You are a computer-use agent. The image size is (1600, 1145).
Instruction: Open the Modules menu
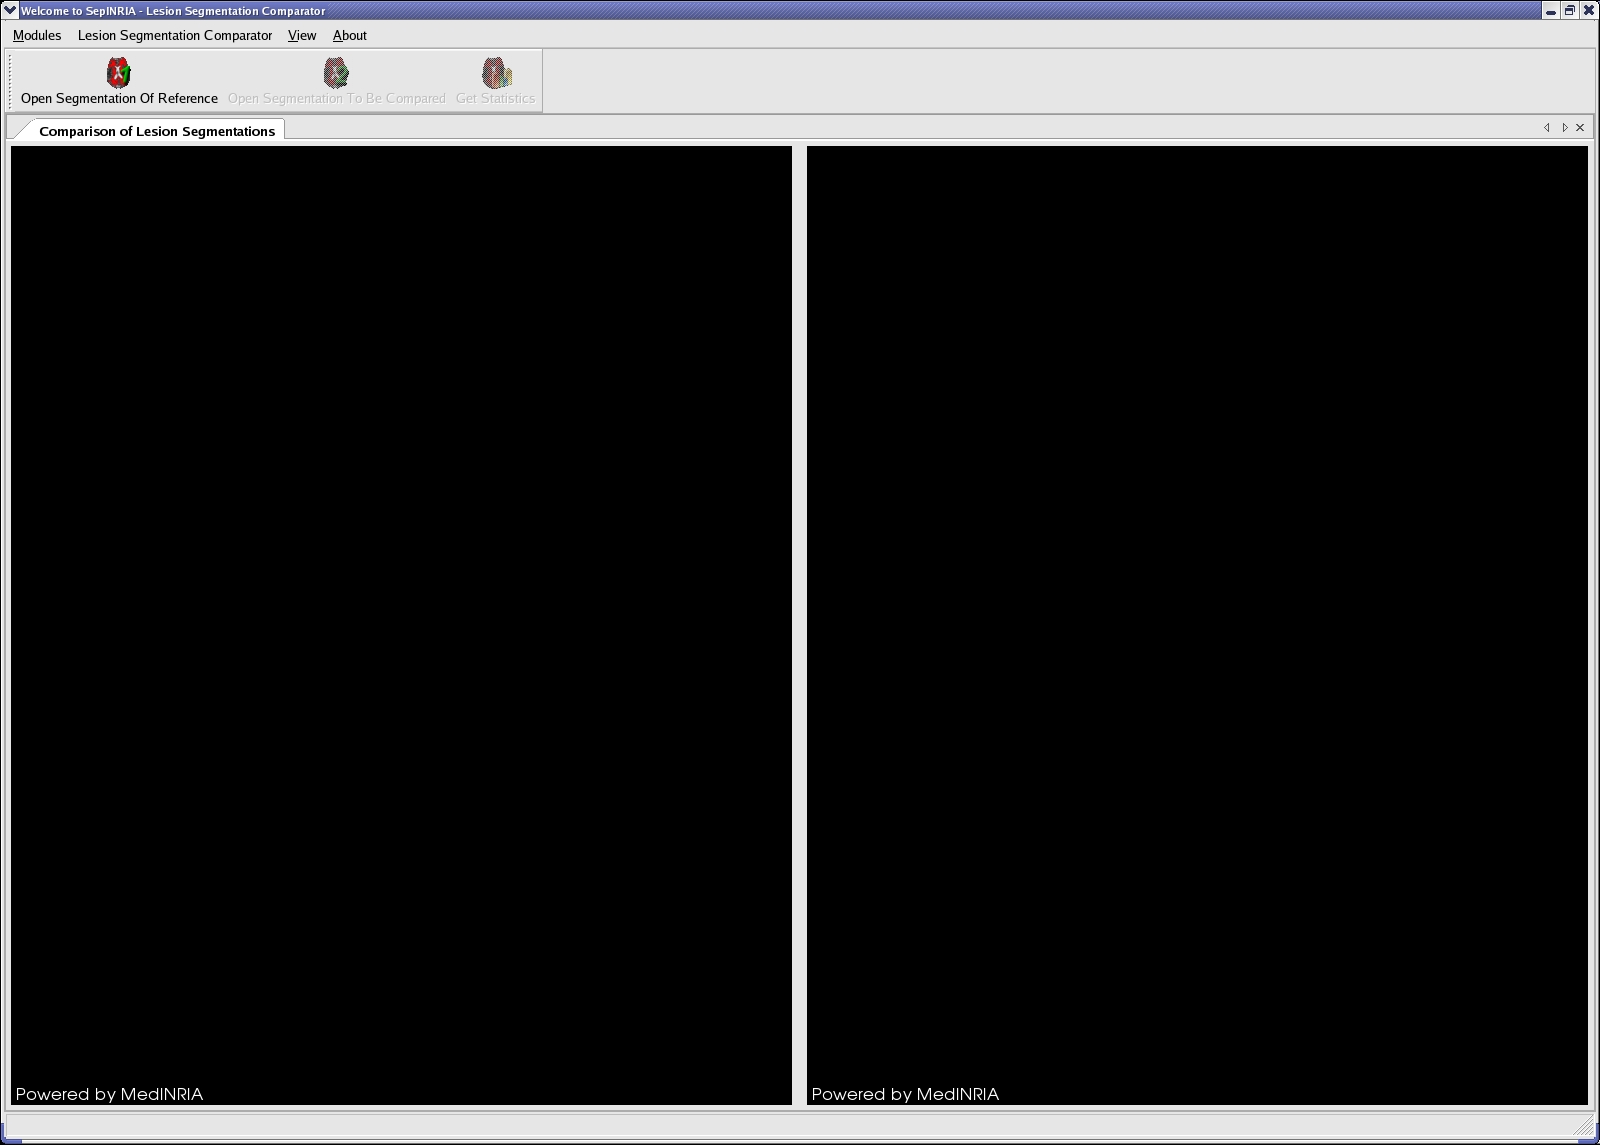(x=37, y=35)
